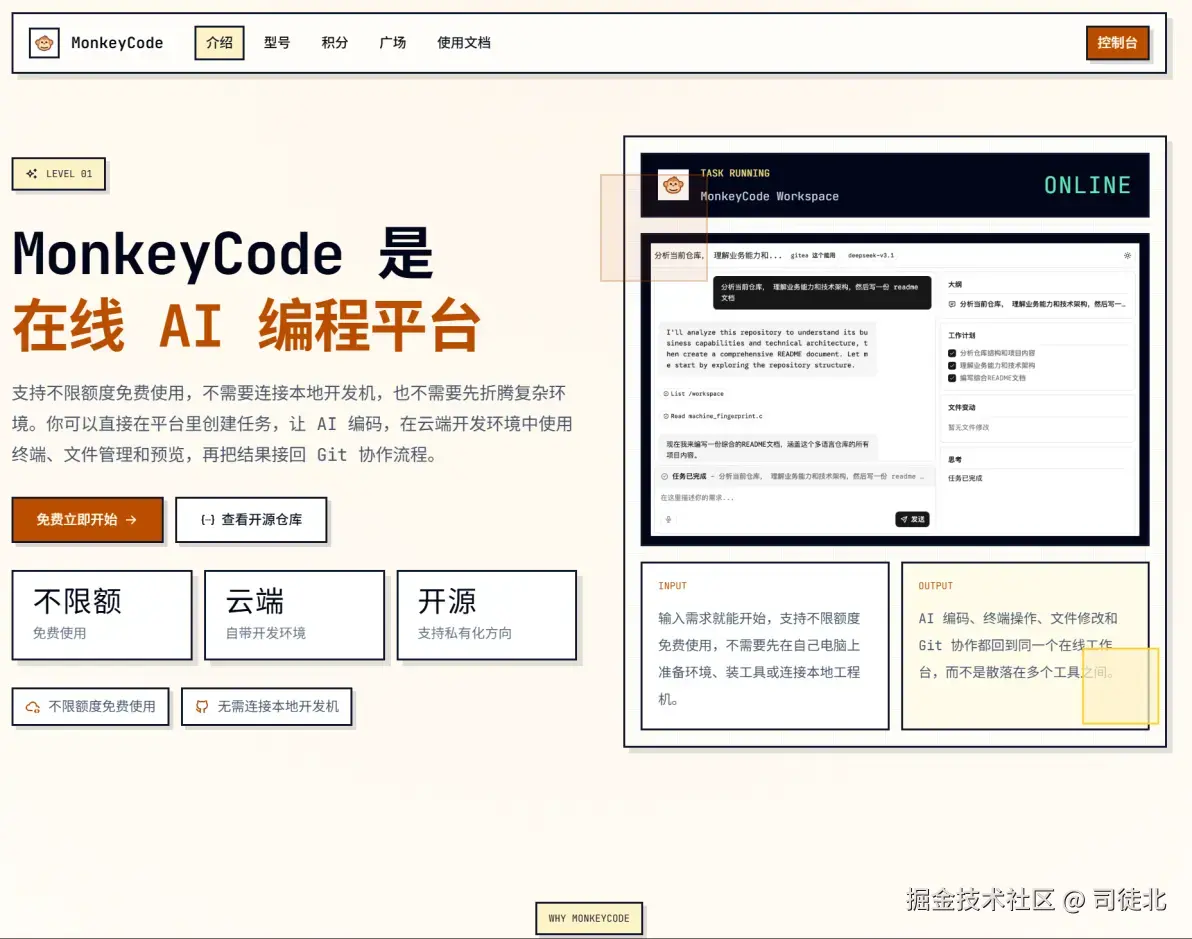Toggle the 理解业务能力和技术架构 checkbox
The height and width of the screenshot is (939, 1192).
coord(952,366)
